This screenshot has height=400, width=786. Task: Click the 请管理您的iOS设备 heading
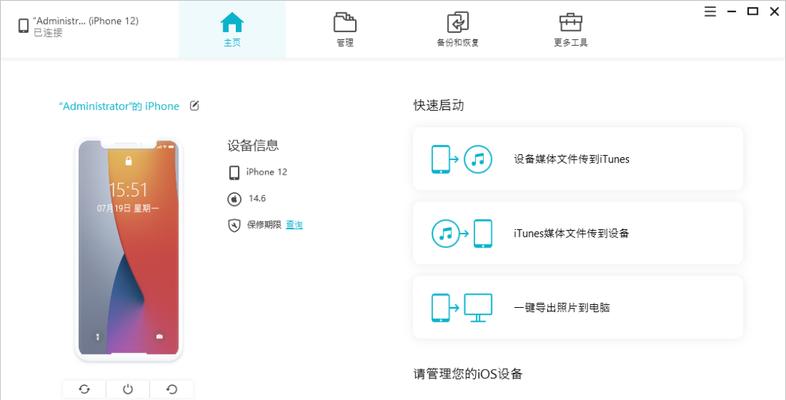coord(468,374)
